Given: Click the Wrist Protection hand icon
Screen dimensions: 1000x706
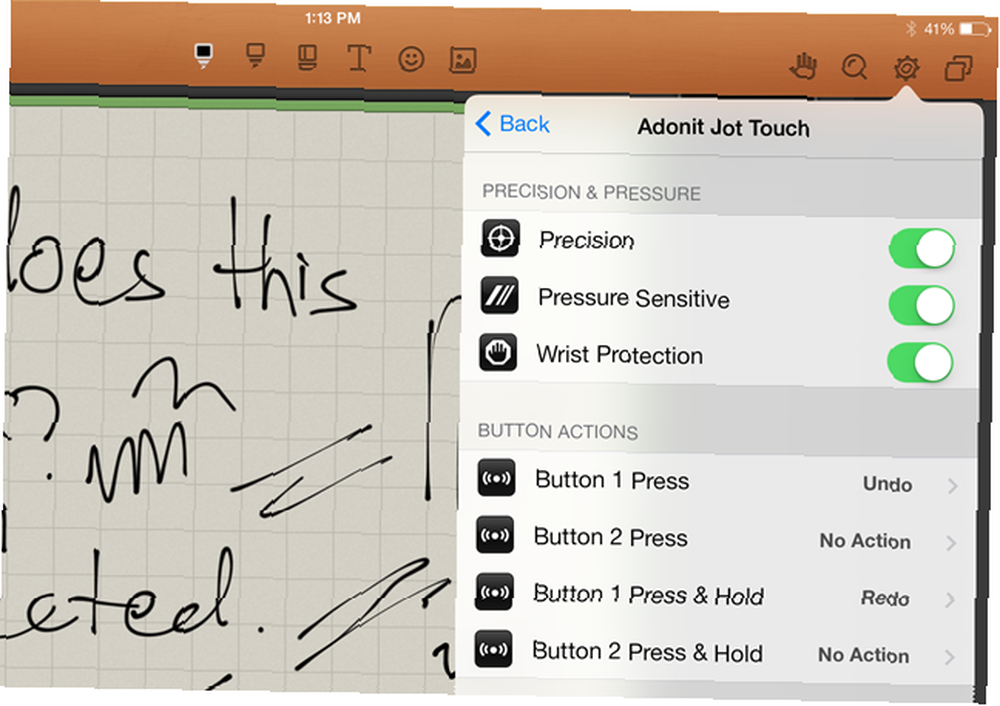Looking at the screenshot, I should coord(498,353).
